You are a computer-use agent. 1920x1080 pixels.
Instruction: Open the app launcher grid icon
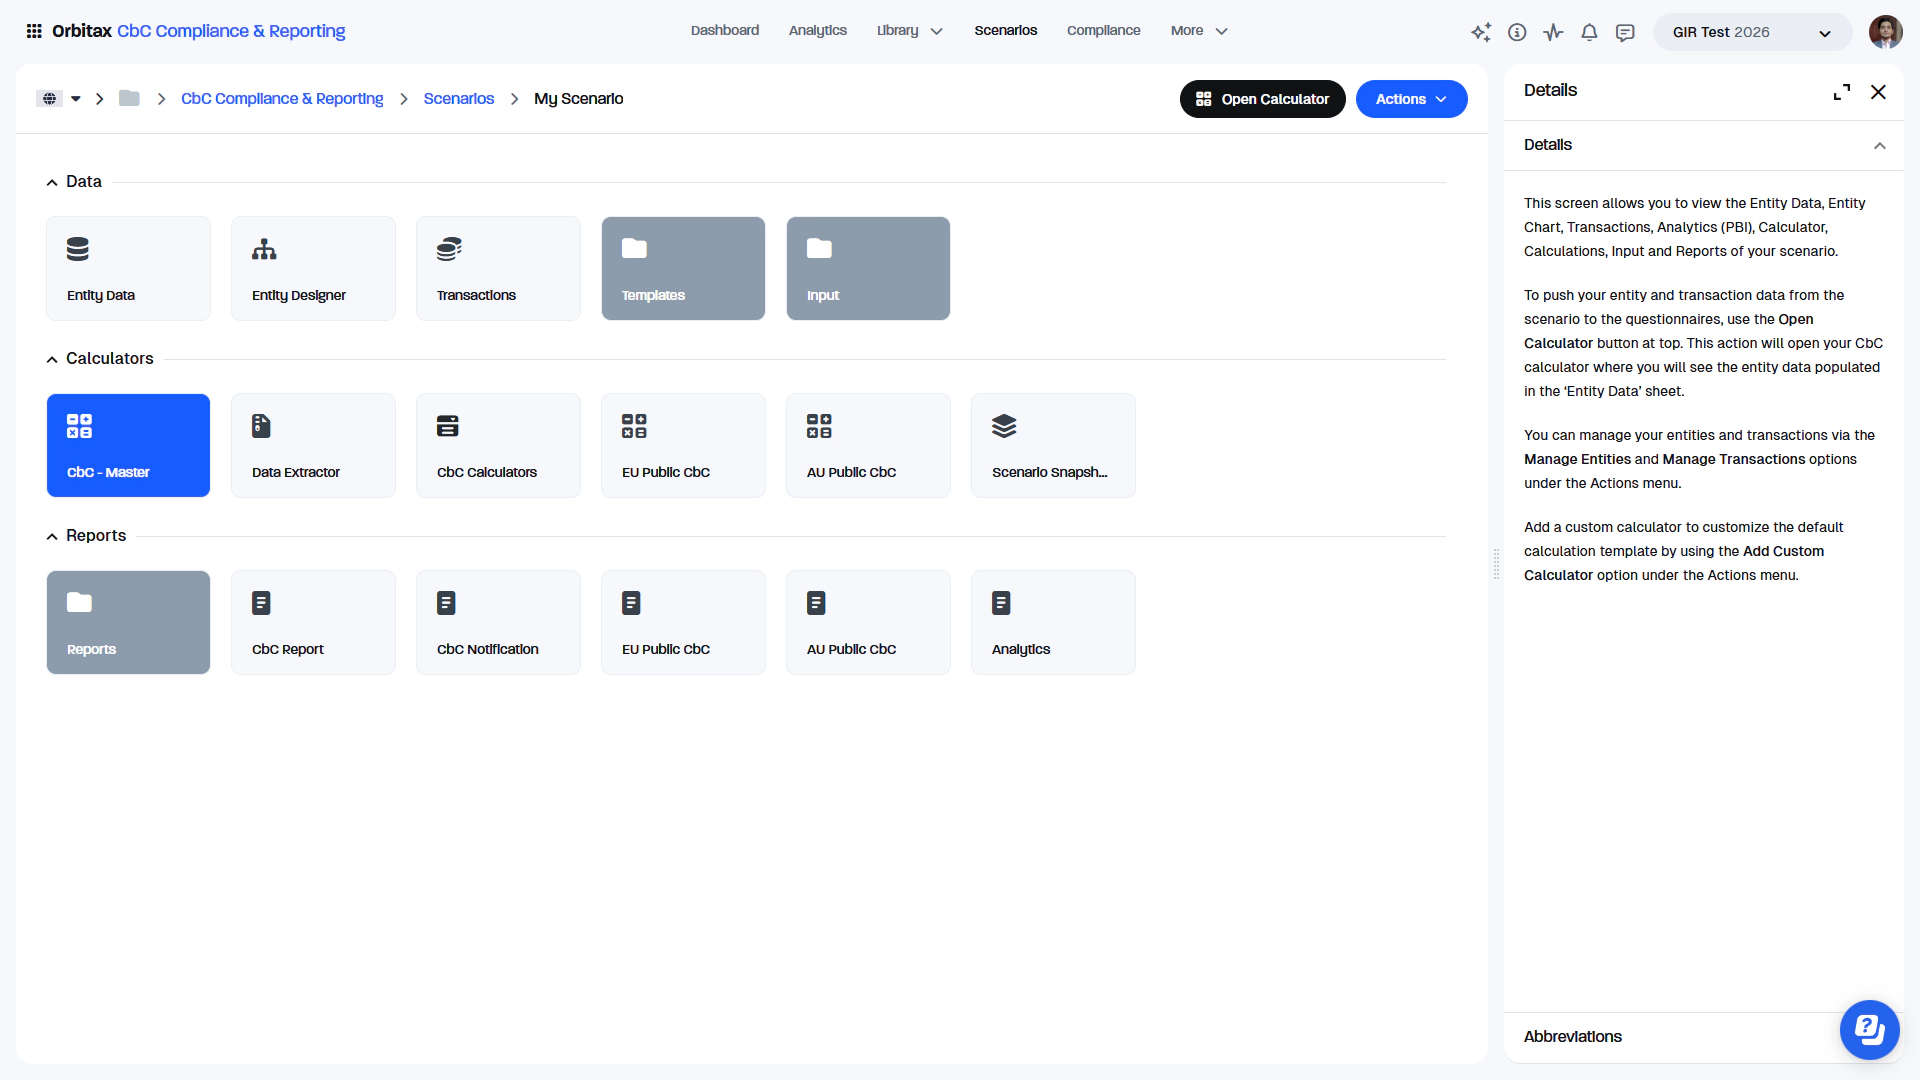pyautogui.click(x=34, y=31)
